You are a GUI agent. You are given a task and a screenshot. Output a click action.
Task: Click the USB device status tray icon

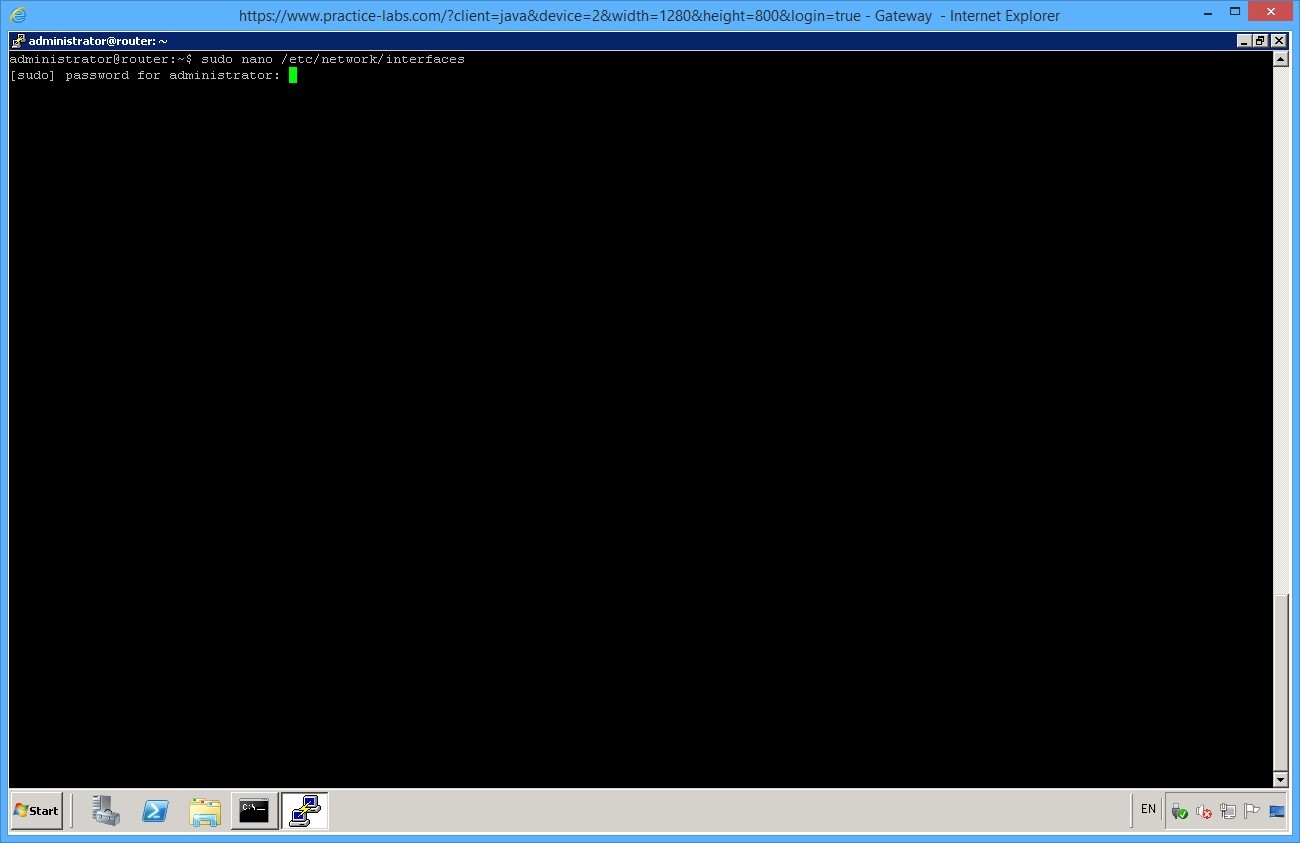pyautogui.click(x=1179, y=811)
